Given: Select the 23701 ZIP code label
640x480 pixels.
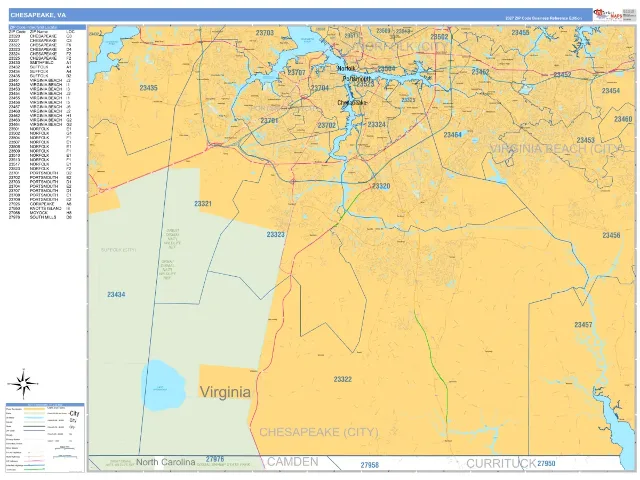Looking at the screenshot, I should pos(269,121).
